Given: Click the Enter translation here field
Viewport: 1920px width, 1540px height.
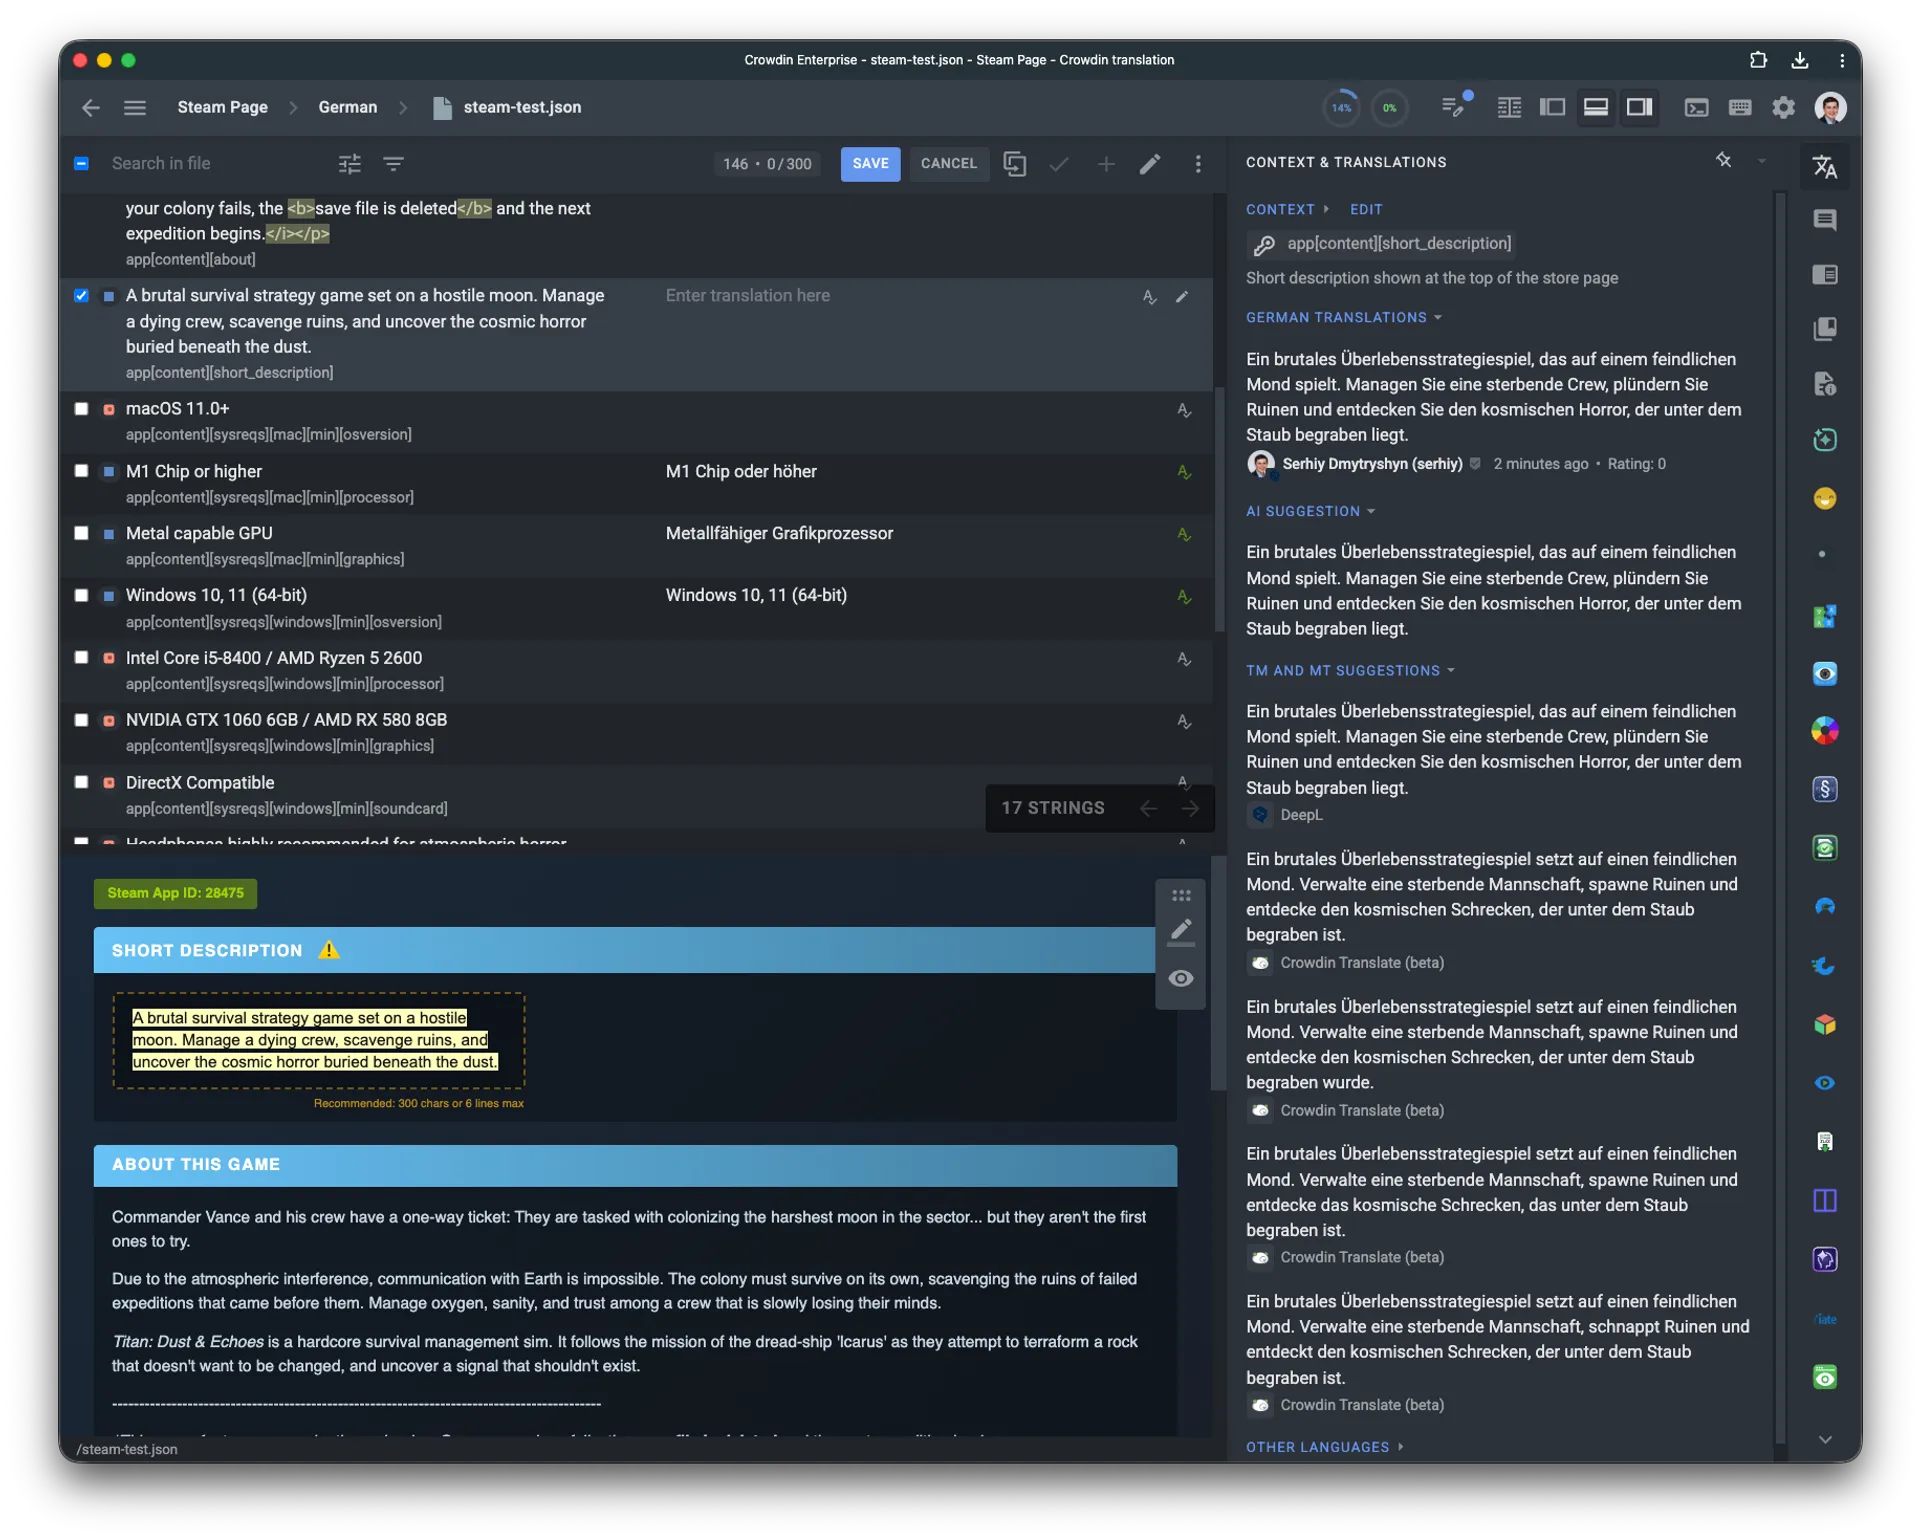Looking at the screenshot, I should (748, 295).
